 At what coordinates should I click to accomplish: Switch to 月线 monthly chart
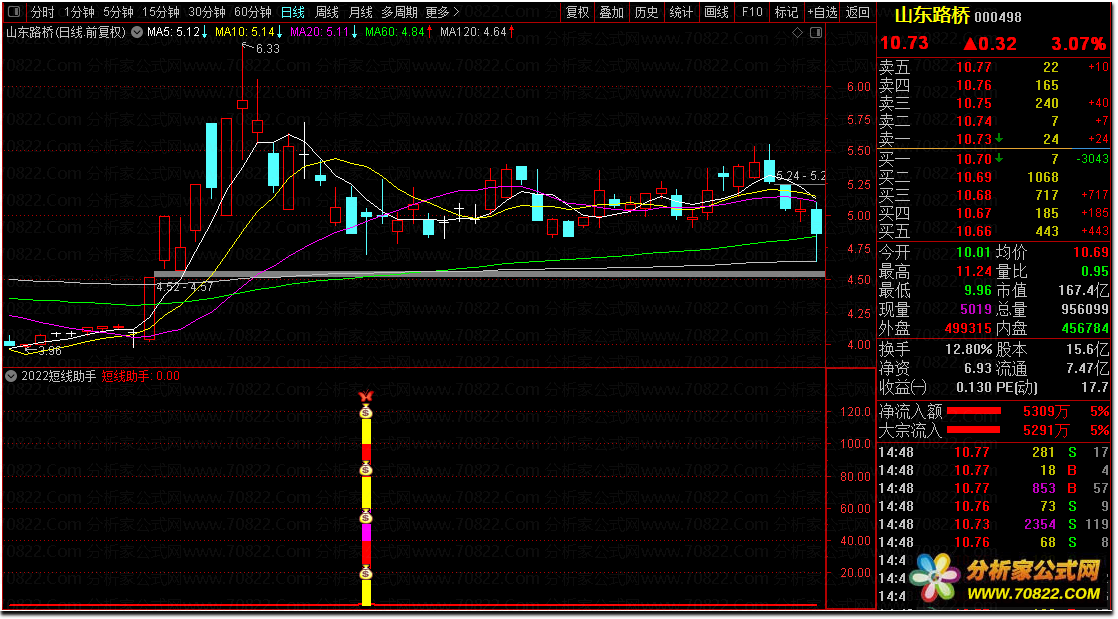361,12
